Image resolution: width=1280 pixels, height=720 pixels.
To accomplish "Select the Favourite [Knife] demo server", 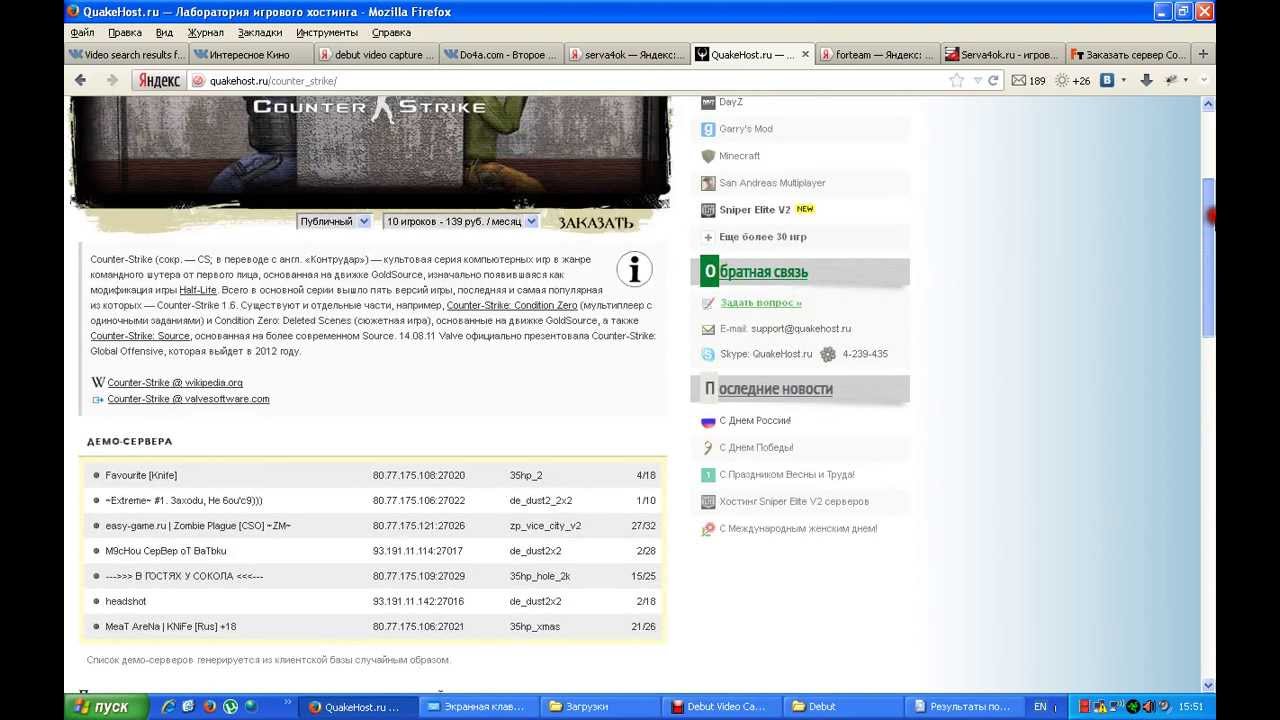I will (x=372, y=475).
